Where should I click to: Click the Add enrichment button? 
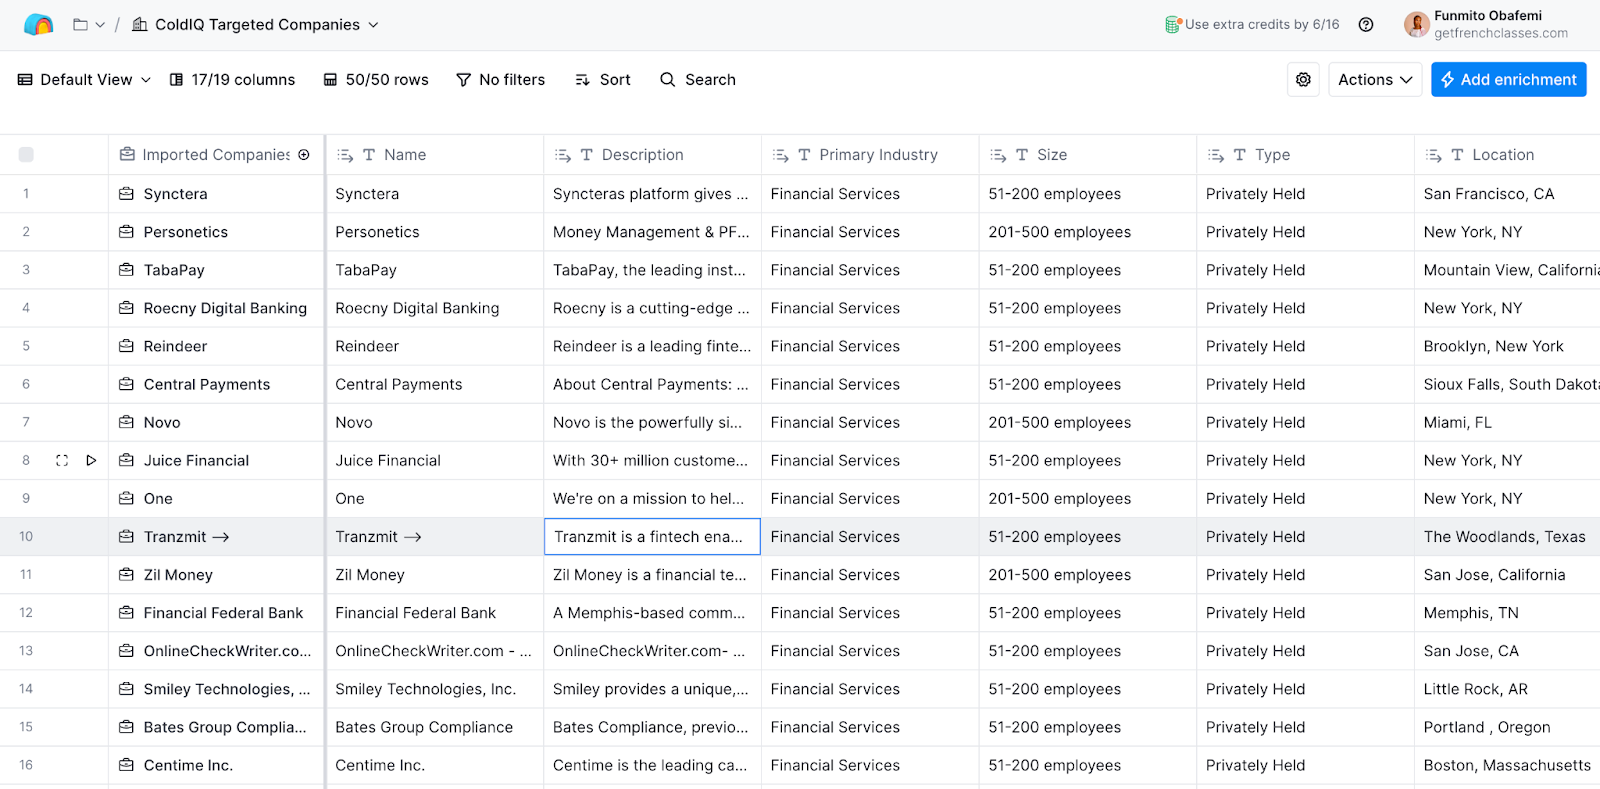tap(1508, 80)
